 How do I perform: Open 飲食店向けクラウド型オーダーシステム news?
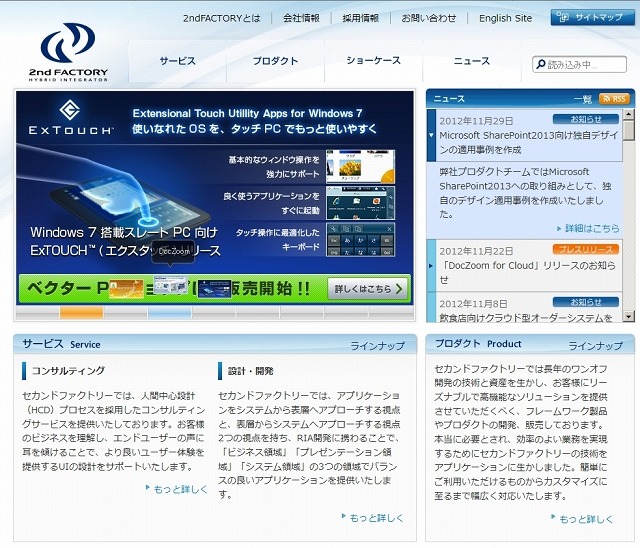click(x=526, y=317)
